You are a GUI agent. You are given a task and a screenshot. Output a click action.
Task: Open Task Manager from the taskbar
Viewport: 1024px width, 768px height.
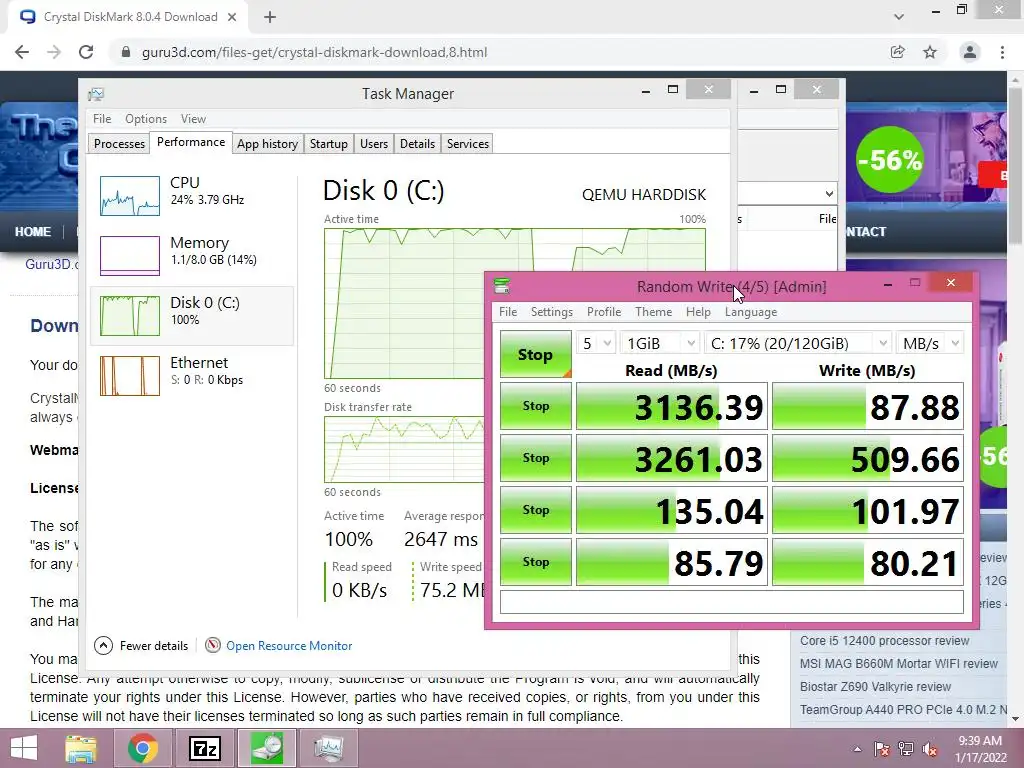tap(328, 748)
